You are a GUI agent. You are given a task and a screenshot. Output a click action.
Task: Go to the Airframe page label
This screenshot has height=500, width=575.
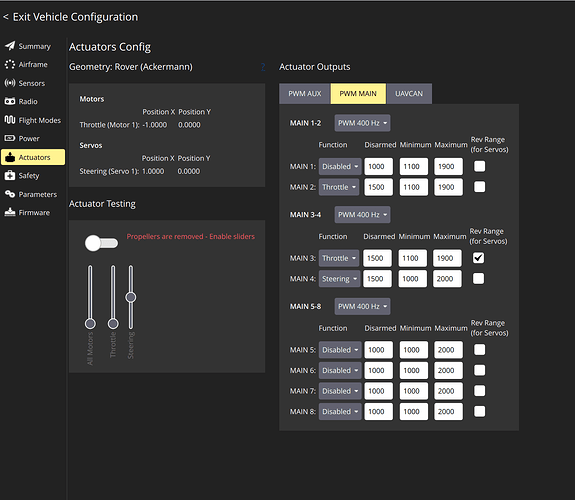(33, 65)
